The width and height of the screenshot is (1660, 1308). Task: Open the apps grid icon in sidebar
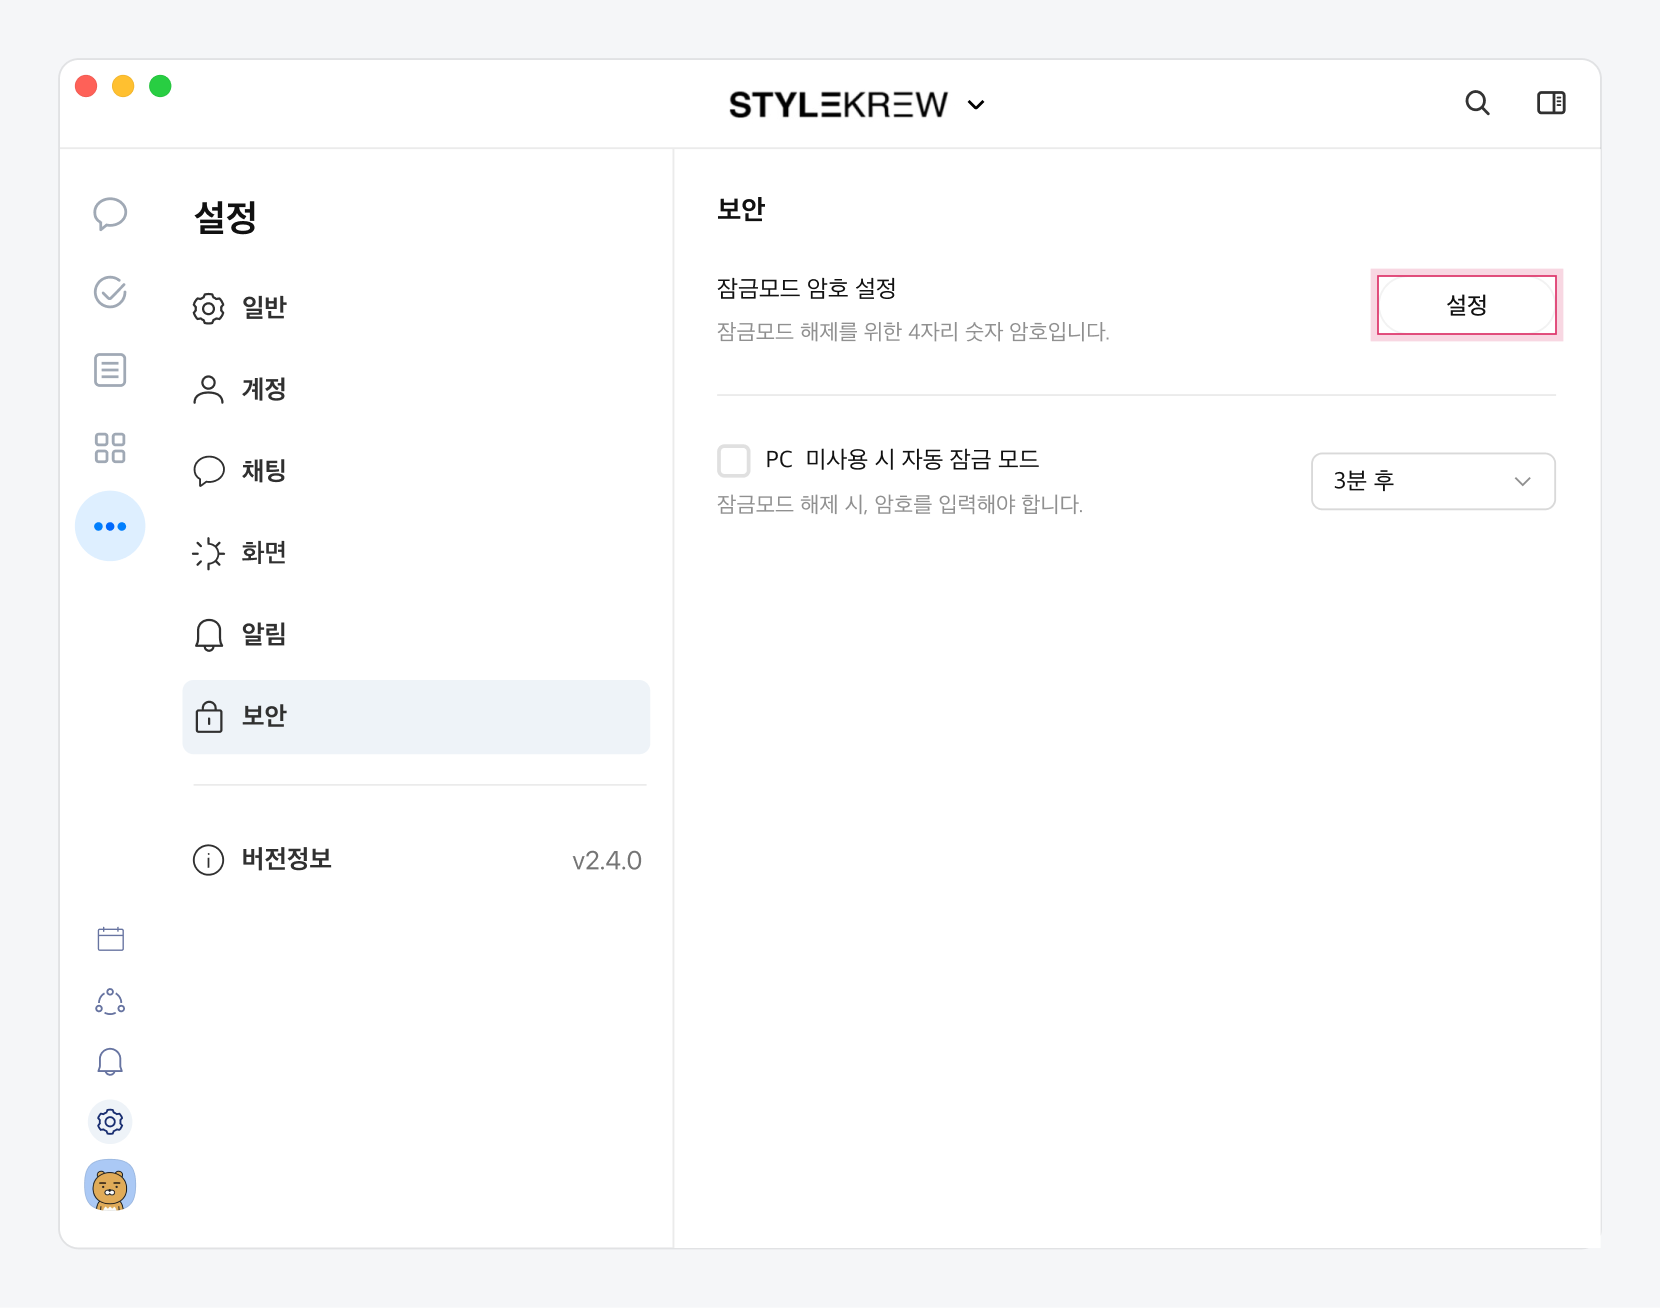tap(110, 448)
